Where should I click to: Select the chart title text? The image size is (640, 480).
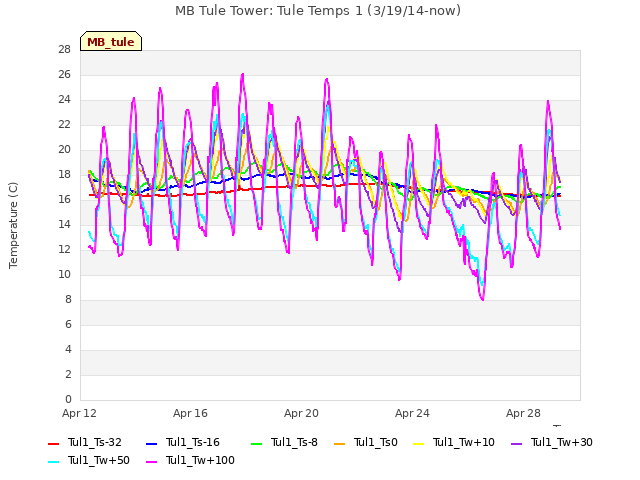(x=318, y=11)
